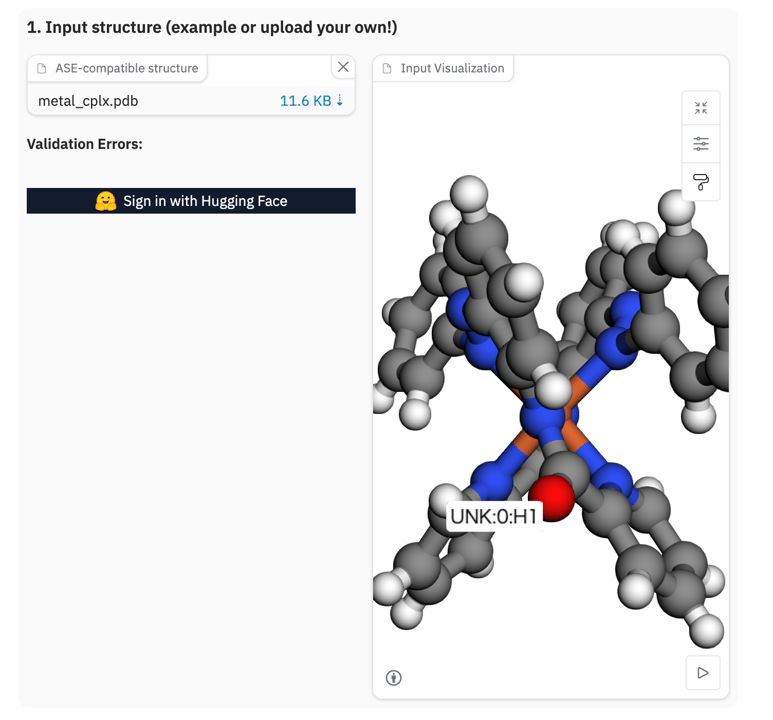Image resolution: width=773 pixels, height=720 pixels.
Task: Select the ASE-compatible structure label tab
Action: tap(126, 69)
